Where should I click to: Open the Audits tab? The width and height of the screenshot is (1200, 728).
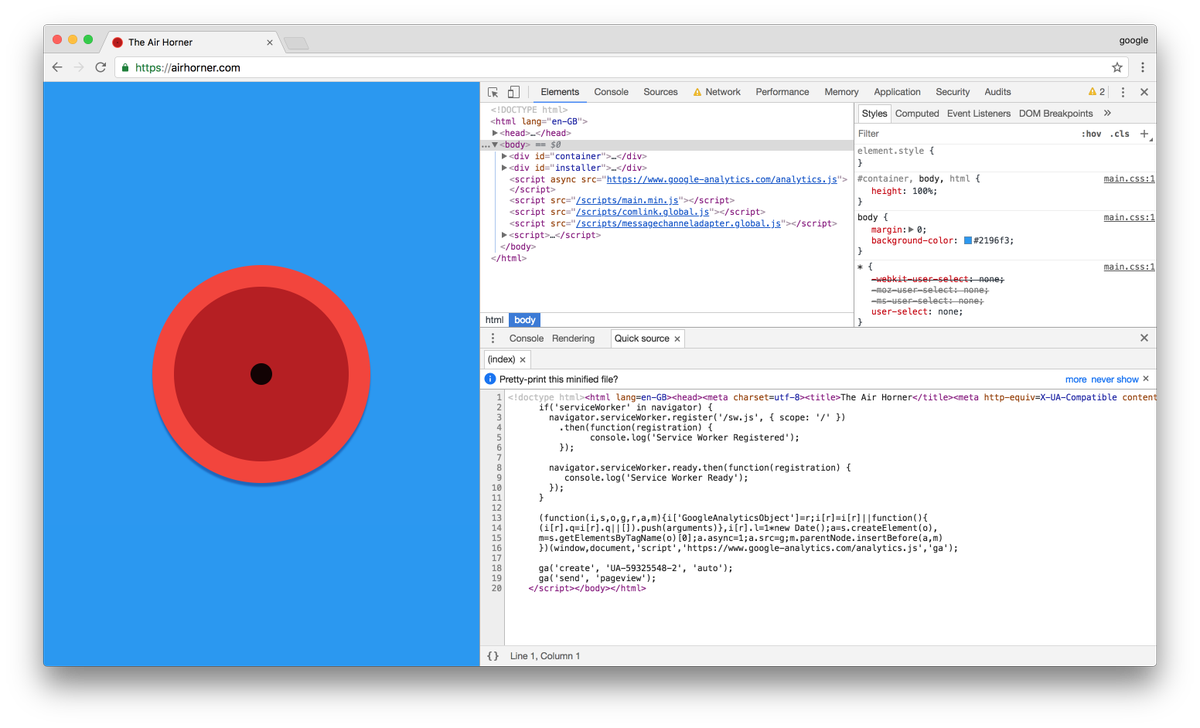(997, 92)
